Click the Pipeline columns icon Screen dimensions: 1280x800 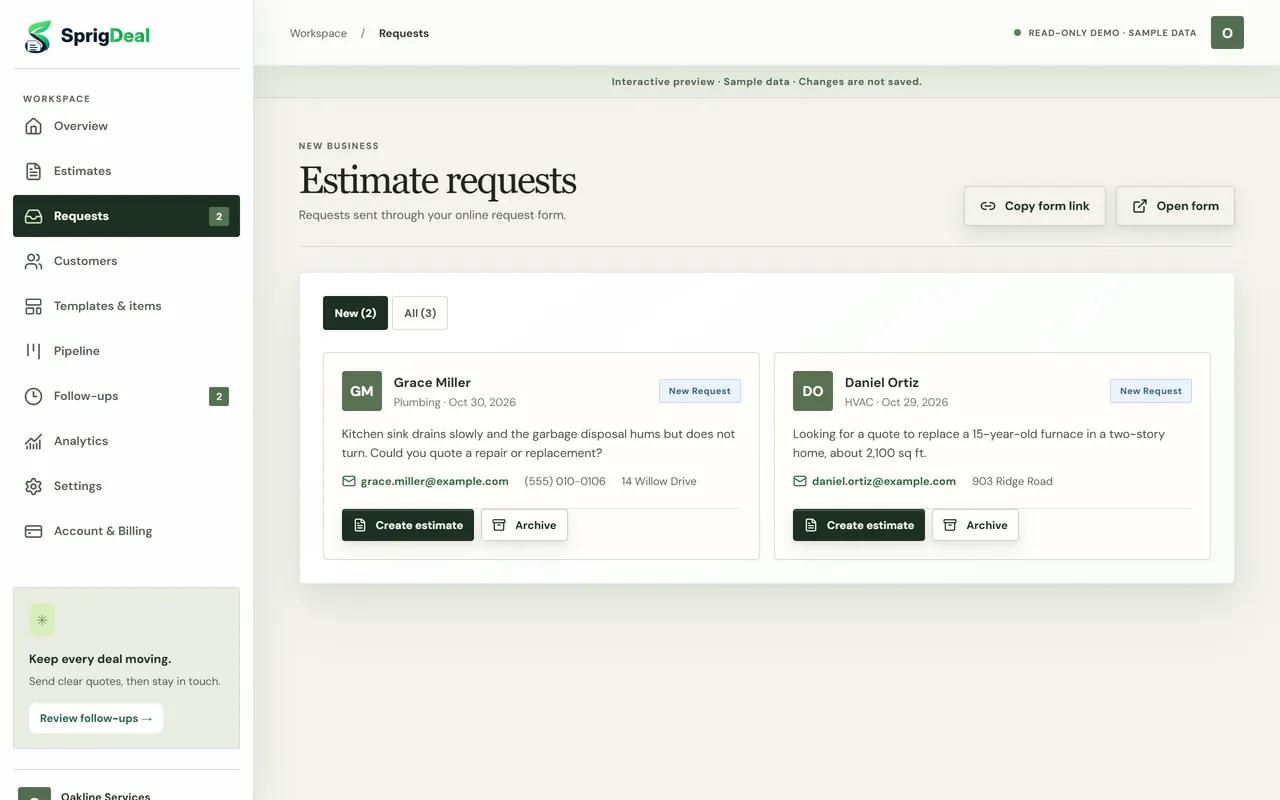(x=34, y=351)
